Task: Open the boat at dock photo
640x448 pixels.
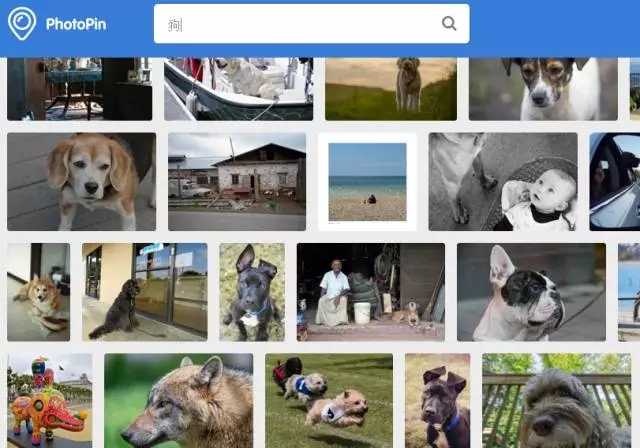Action: click(238, 88)
